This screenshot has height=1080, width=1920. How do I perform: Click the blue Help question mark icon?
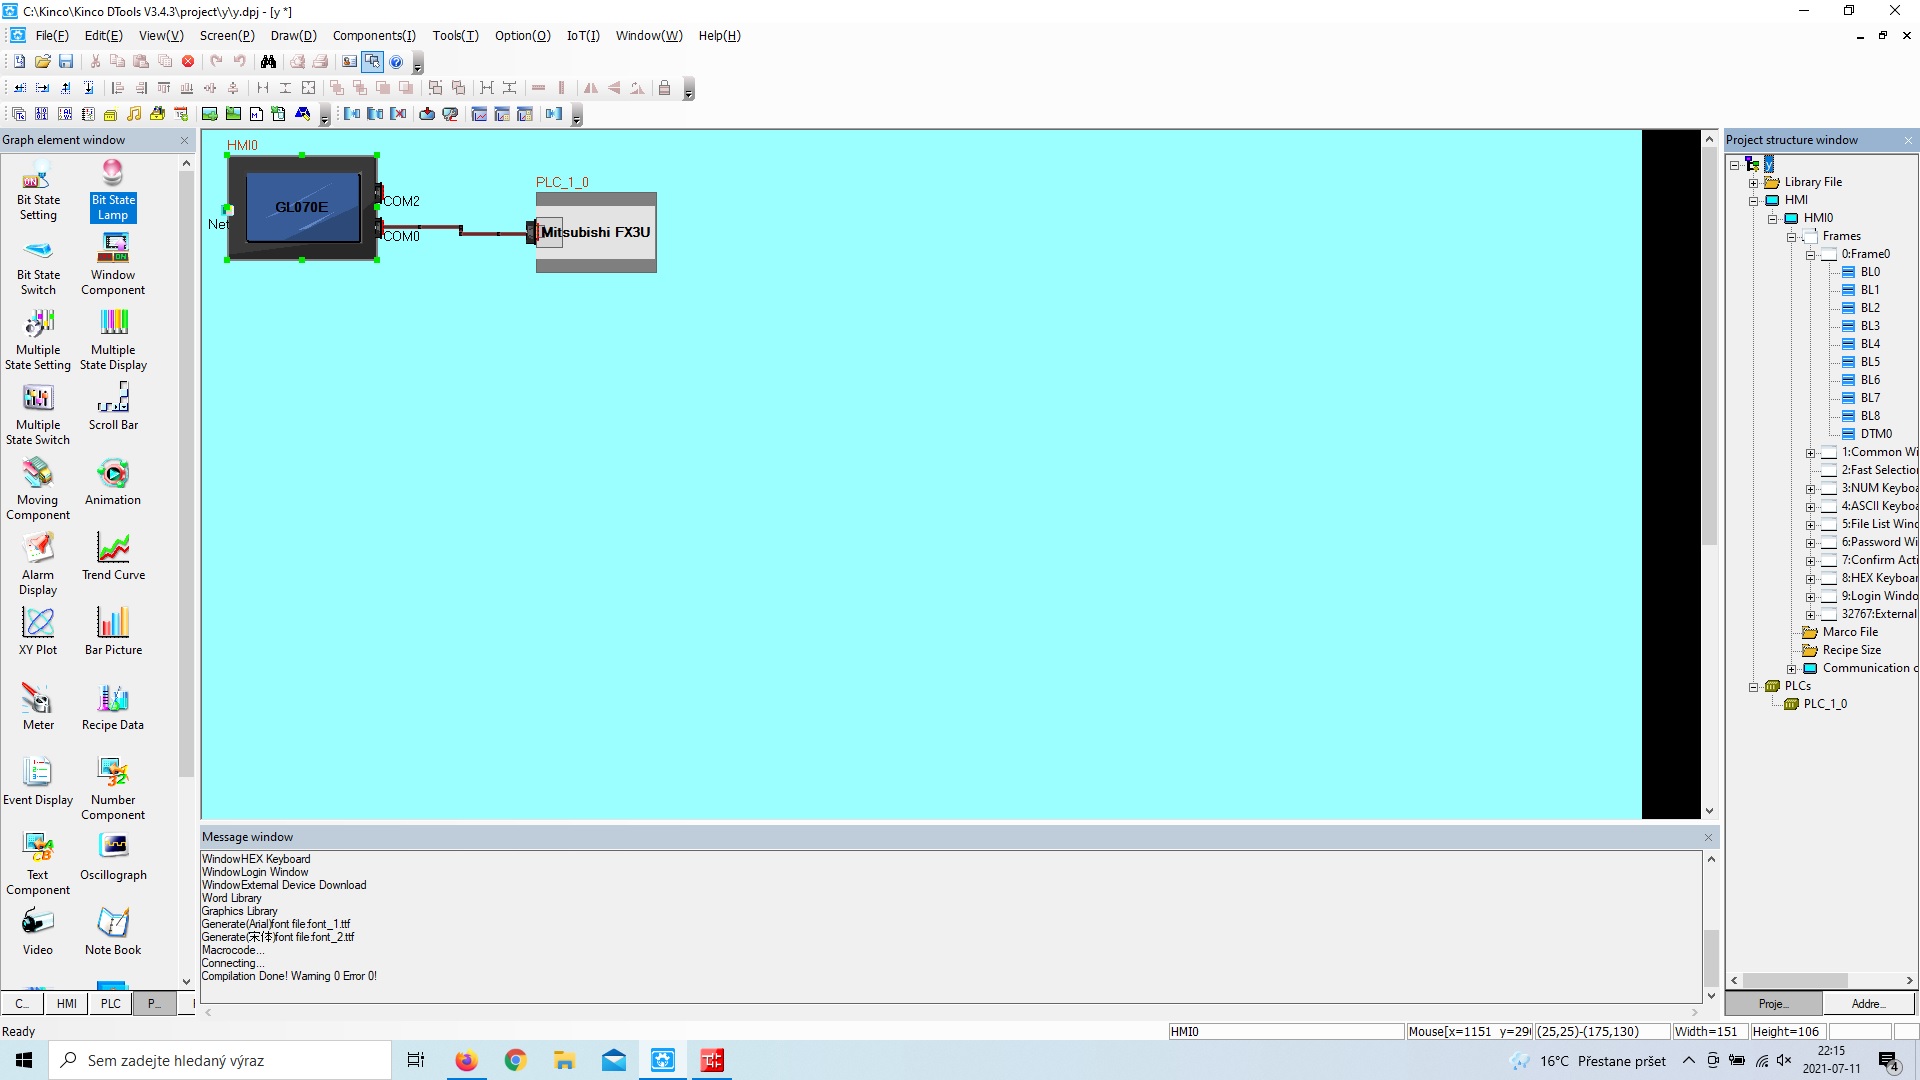coord(396,62)
